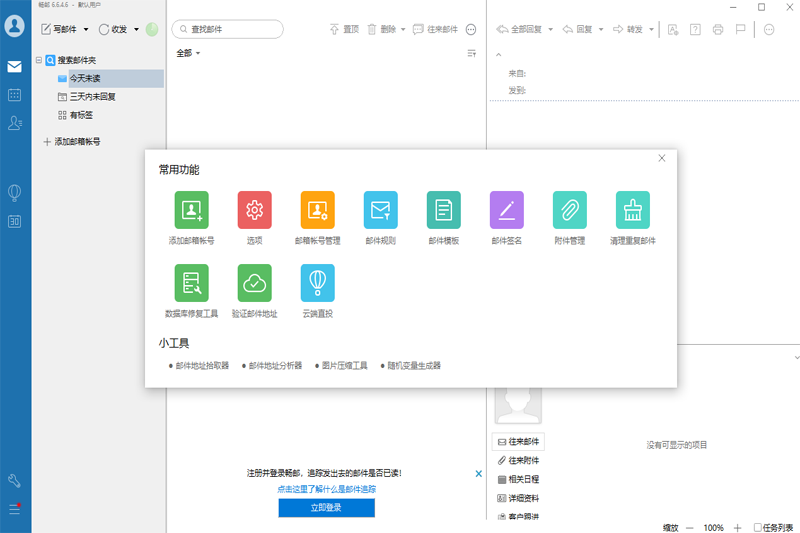
Task: Click the zoom-in plus control
Action: point(737,527)
